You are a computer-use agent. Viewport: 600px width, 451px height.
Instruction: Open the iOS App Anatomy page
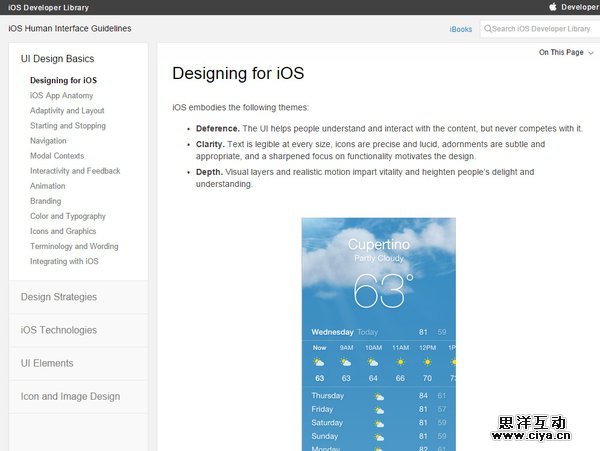[61, 96]
